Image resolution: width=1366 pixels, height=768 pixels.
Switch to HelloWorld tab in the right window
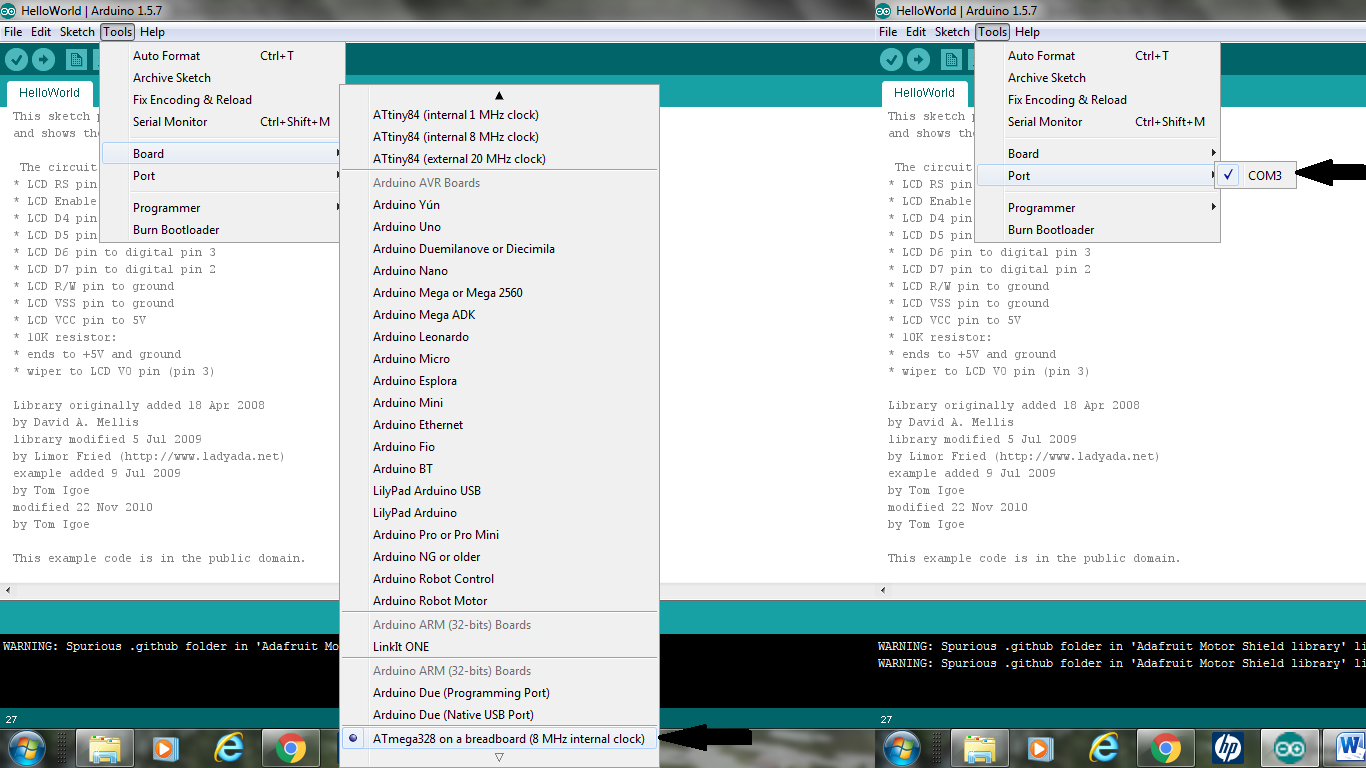pyautogui.click(x=924, y=93)
